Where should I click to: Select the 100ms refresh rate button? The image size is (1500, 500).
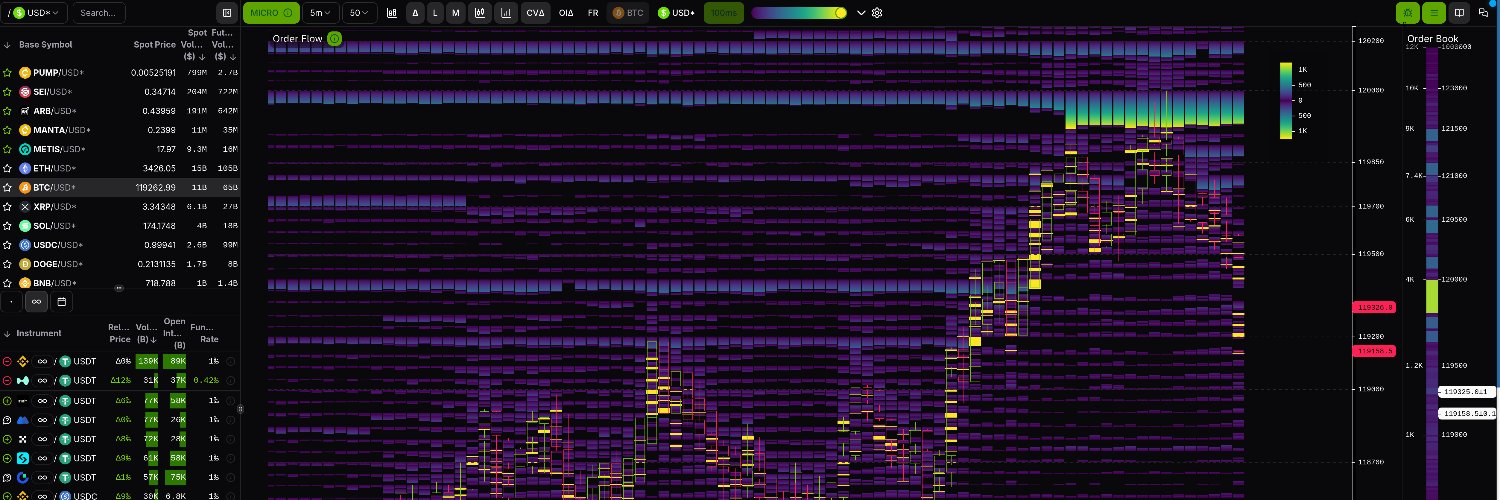(723, 13)
